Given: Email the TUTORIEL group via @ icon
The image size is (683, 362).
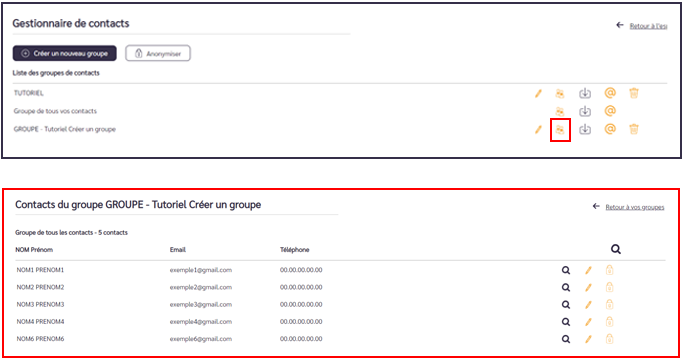Looking at the screenshot, I should click(x=610, y=93).
